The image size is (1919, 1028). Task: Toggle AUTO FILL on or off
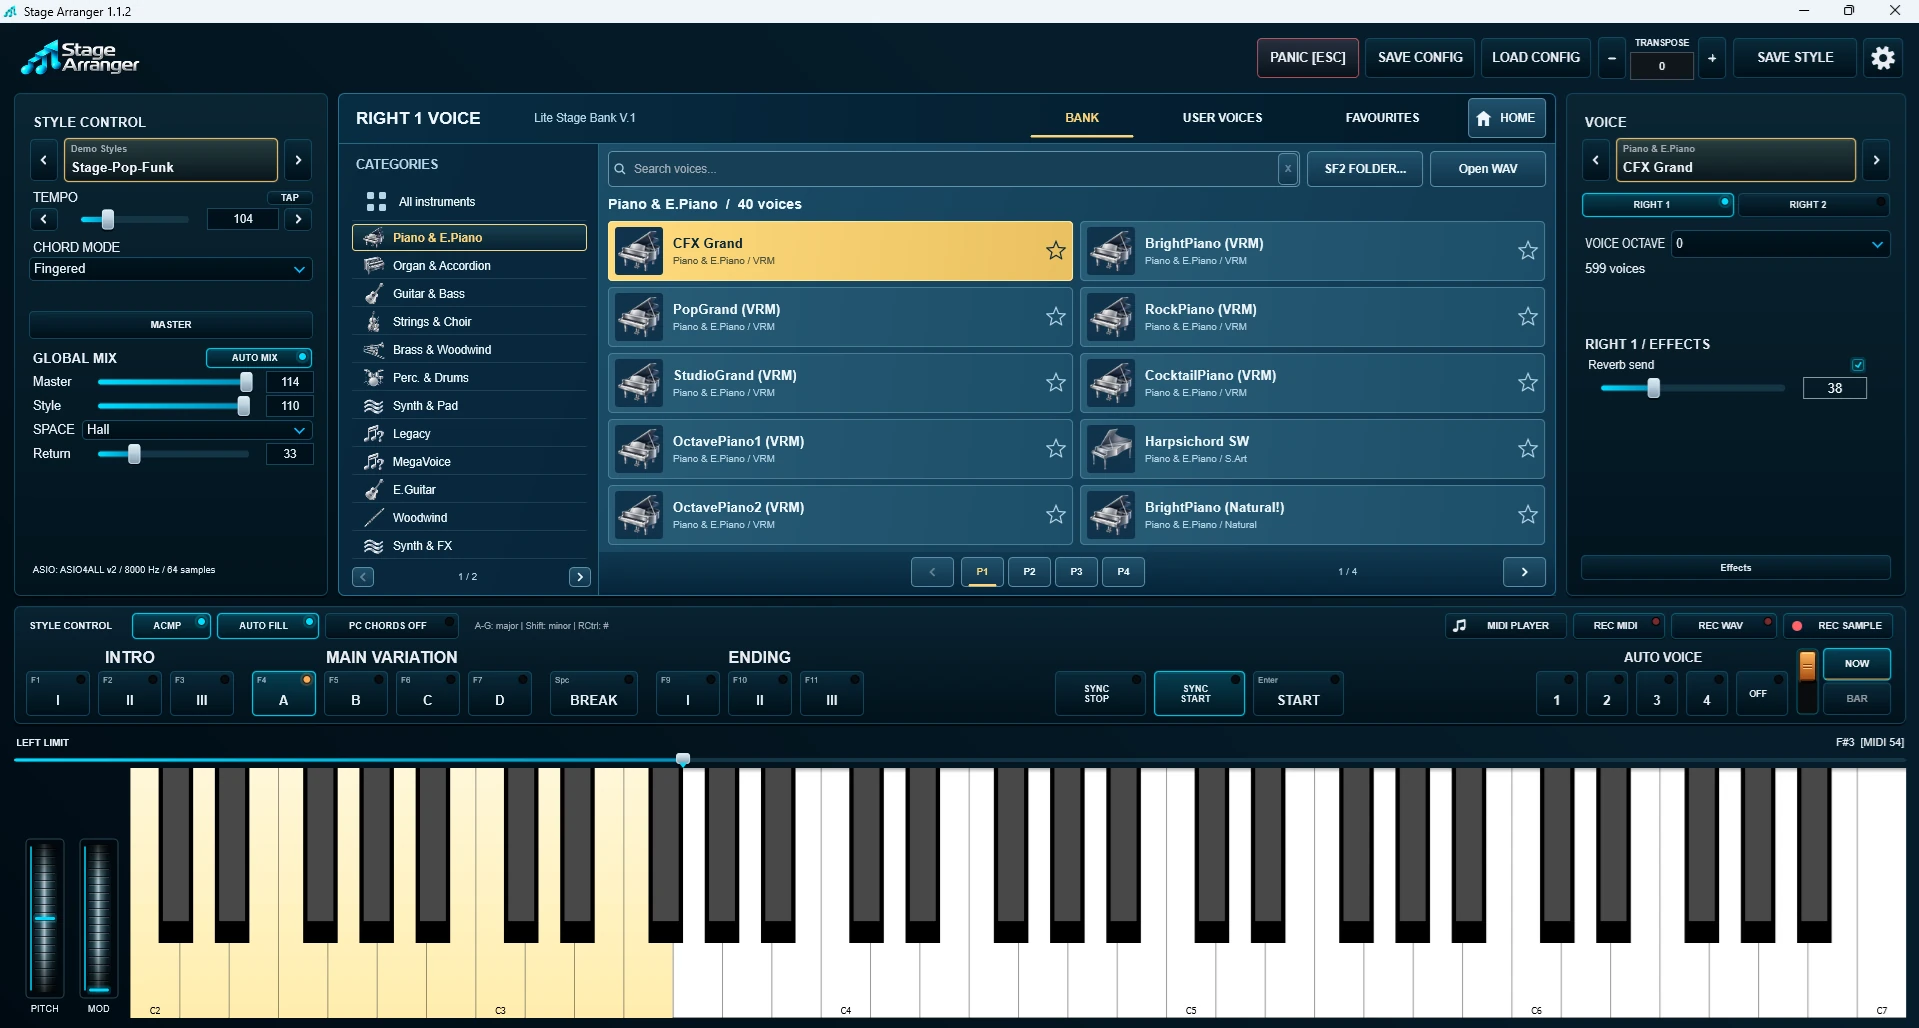(x=267, y=626)
